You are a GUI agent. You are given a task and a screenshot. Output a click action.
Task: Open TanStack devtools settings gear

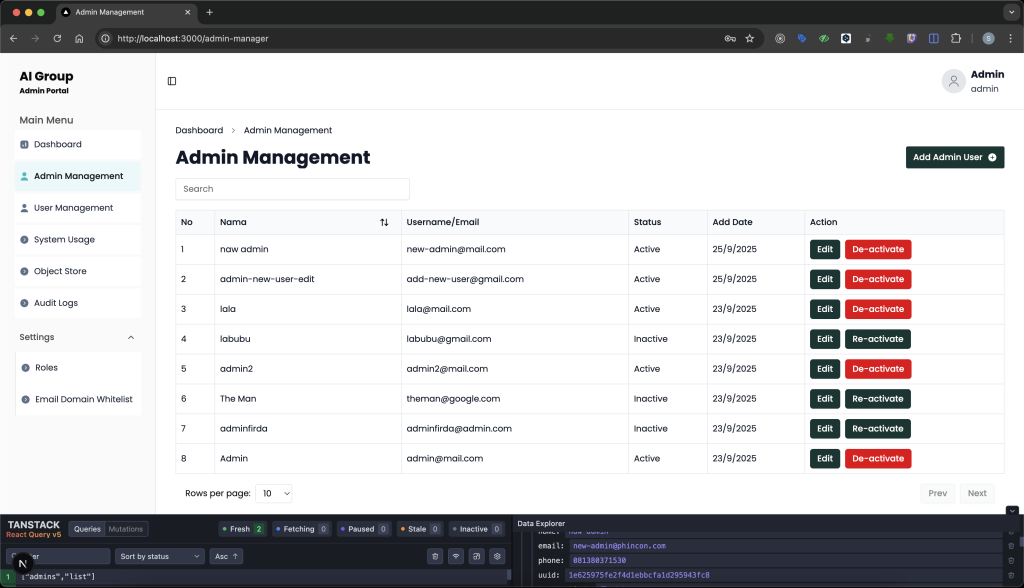[497, 556]
